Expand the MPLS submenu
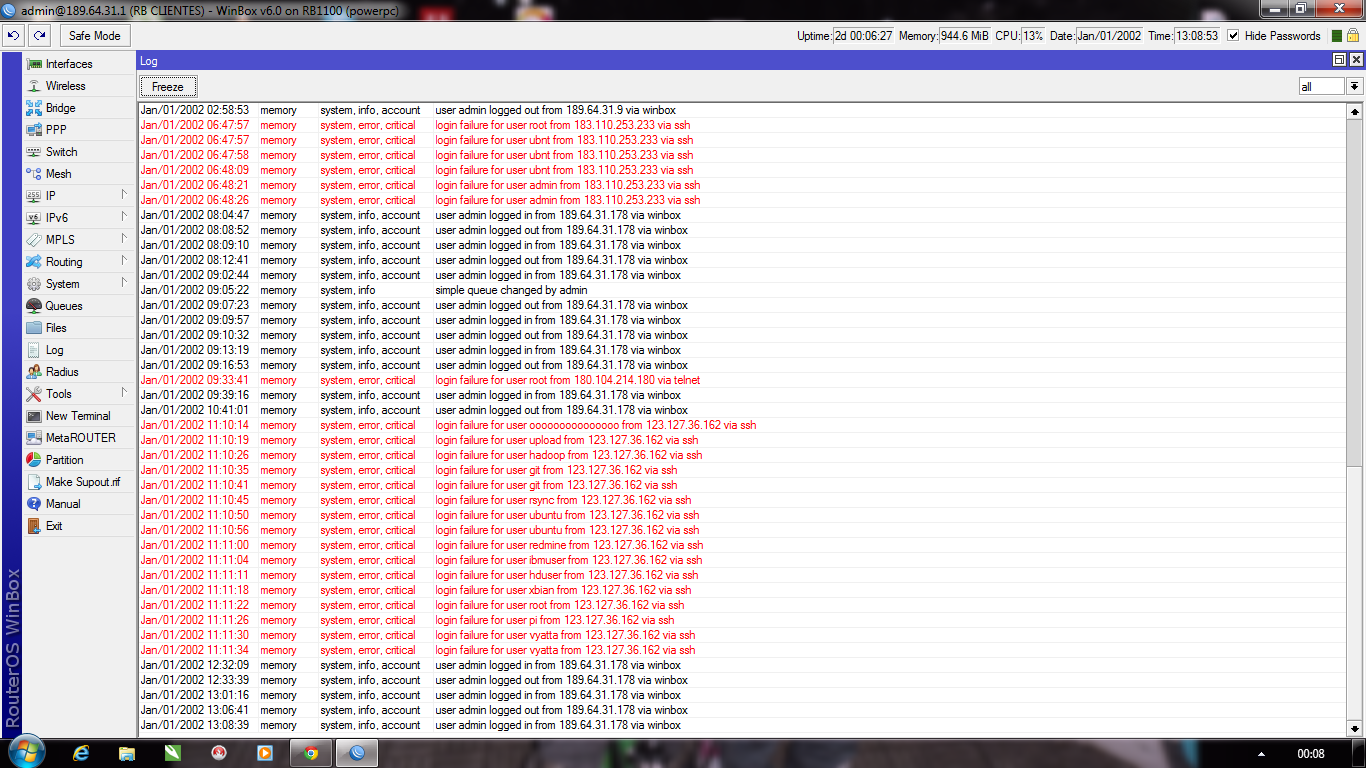The image size is (1366, 768). pos(124,240)
